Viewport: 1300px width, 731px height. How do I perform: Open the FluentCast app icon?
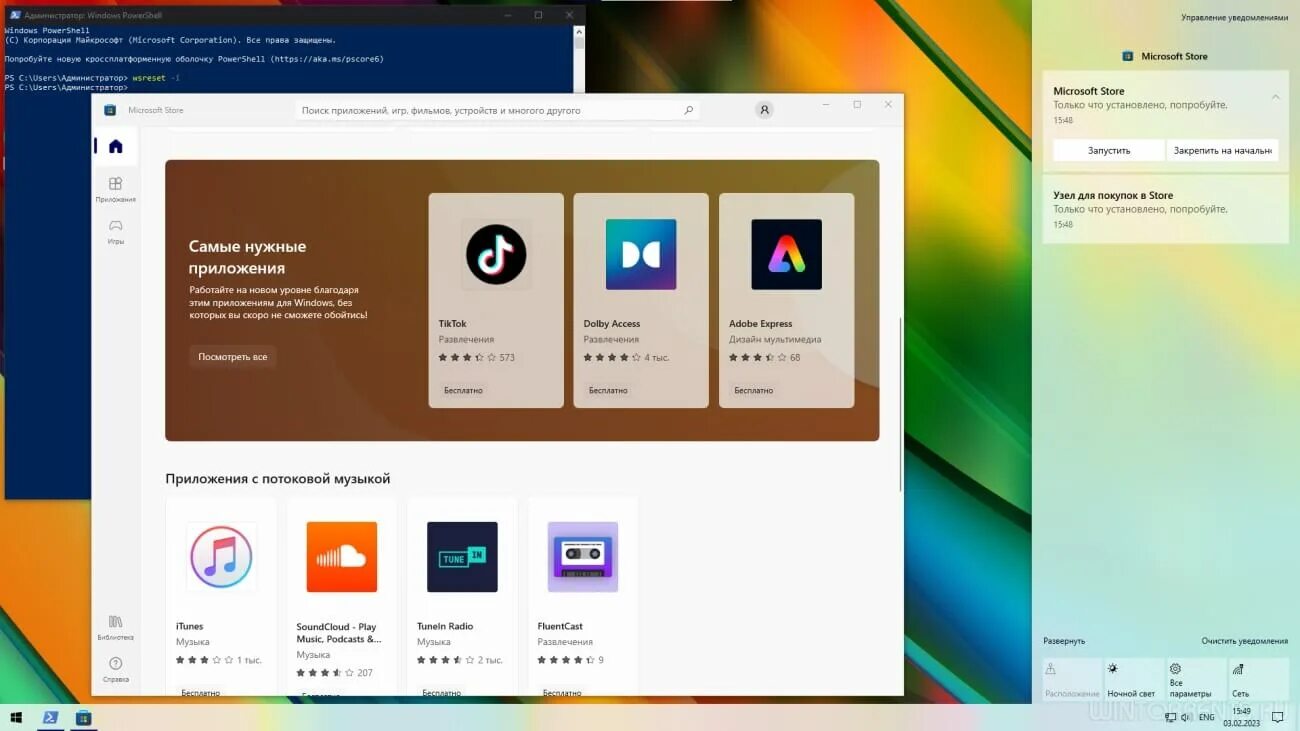click(x=583, y=557)
